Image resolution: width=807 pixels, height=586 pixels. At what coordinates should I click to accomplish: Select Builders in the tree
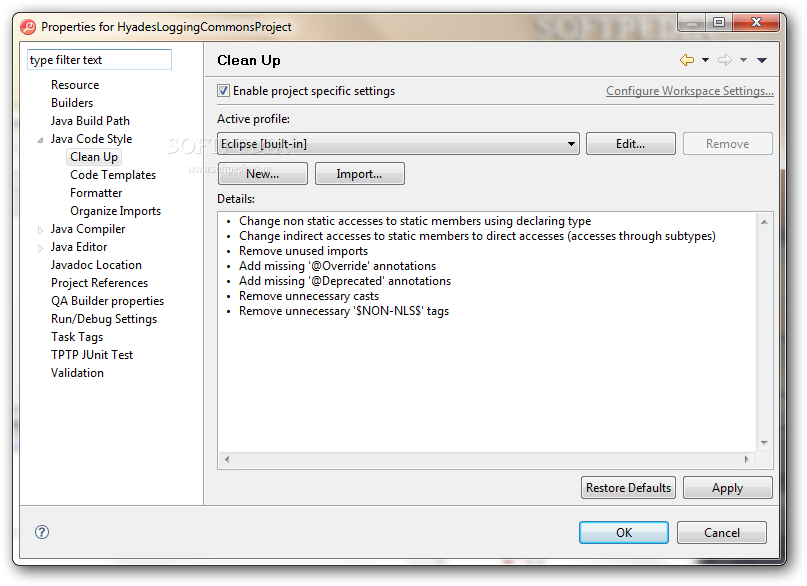tap(72, 103)
